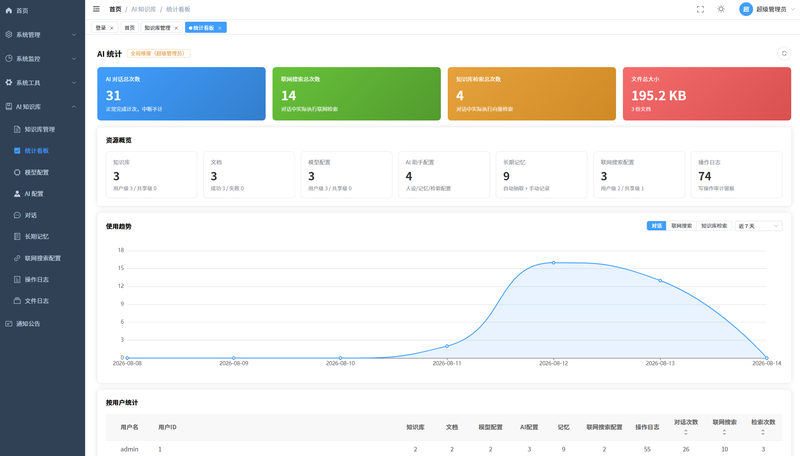This screenshot has width=800, height=456.
Task: Open the 近7天 date range dropdown
Action: [759, 226]
